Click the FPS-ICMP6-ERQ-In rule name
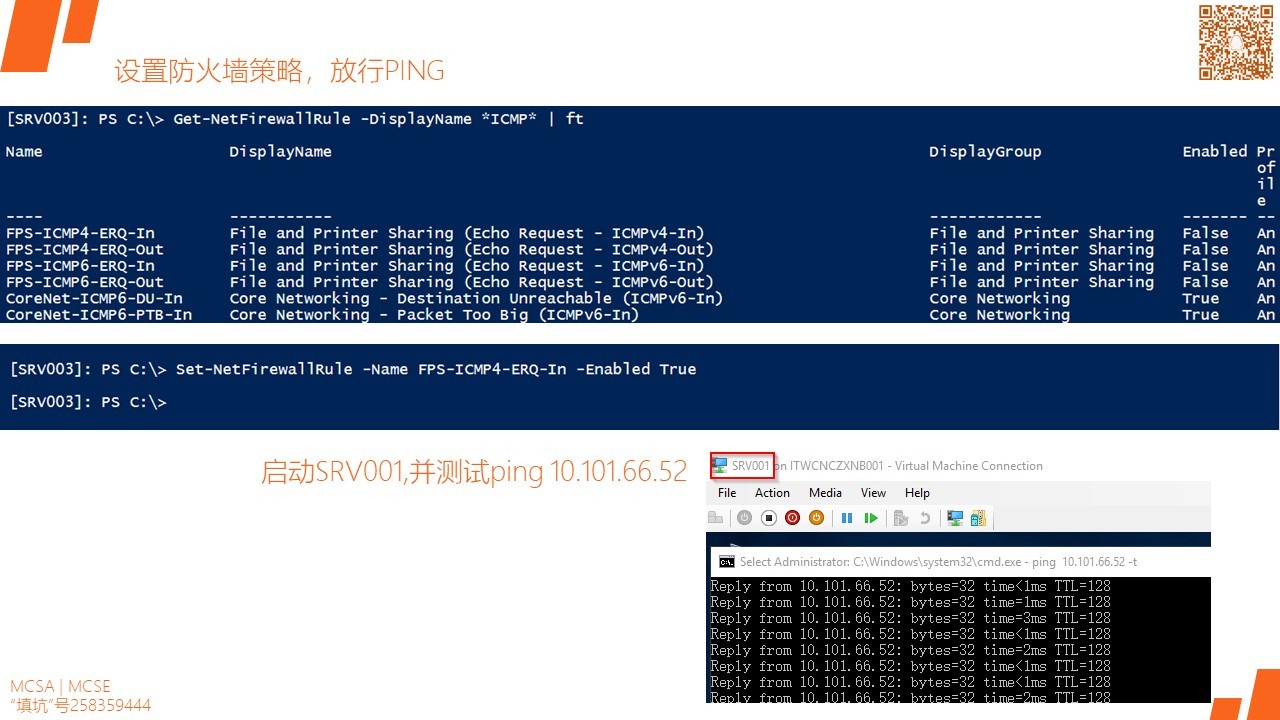This screenshot has height=720, width=1280. click(x=80, y=266)
